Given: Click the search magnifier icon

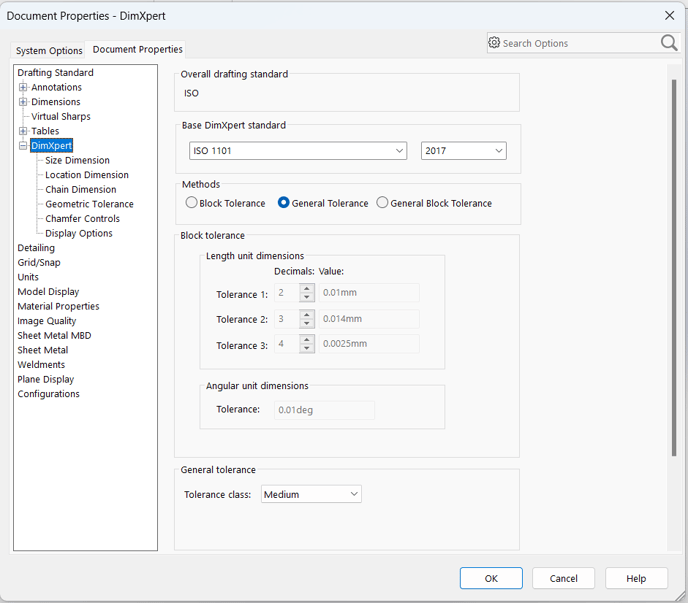Looking at the screenshot, I should (669, 43).
